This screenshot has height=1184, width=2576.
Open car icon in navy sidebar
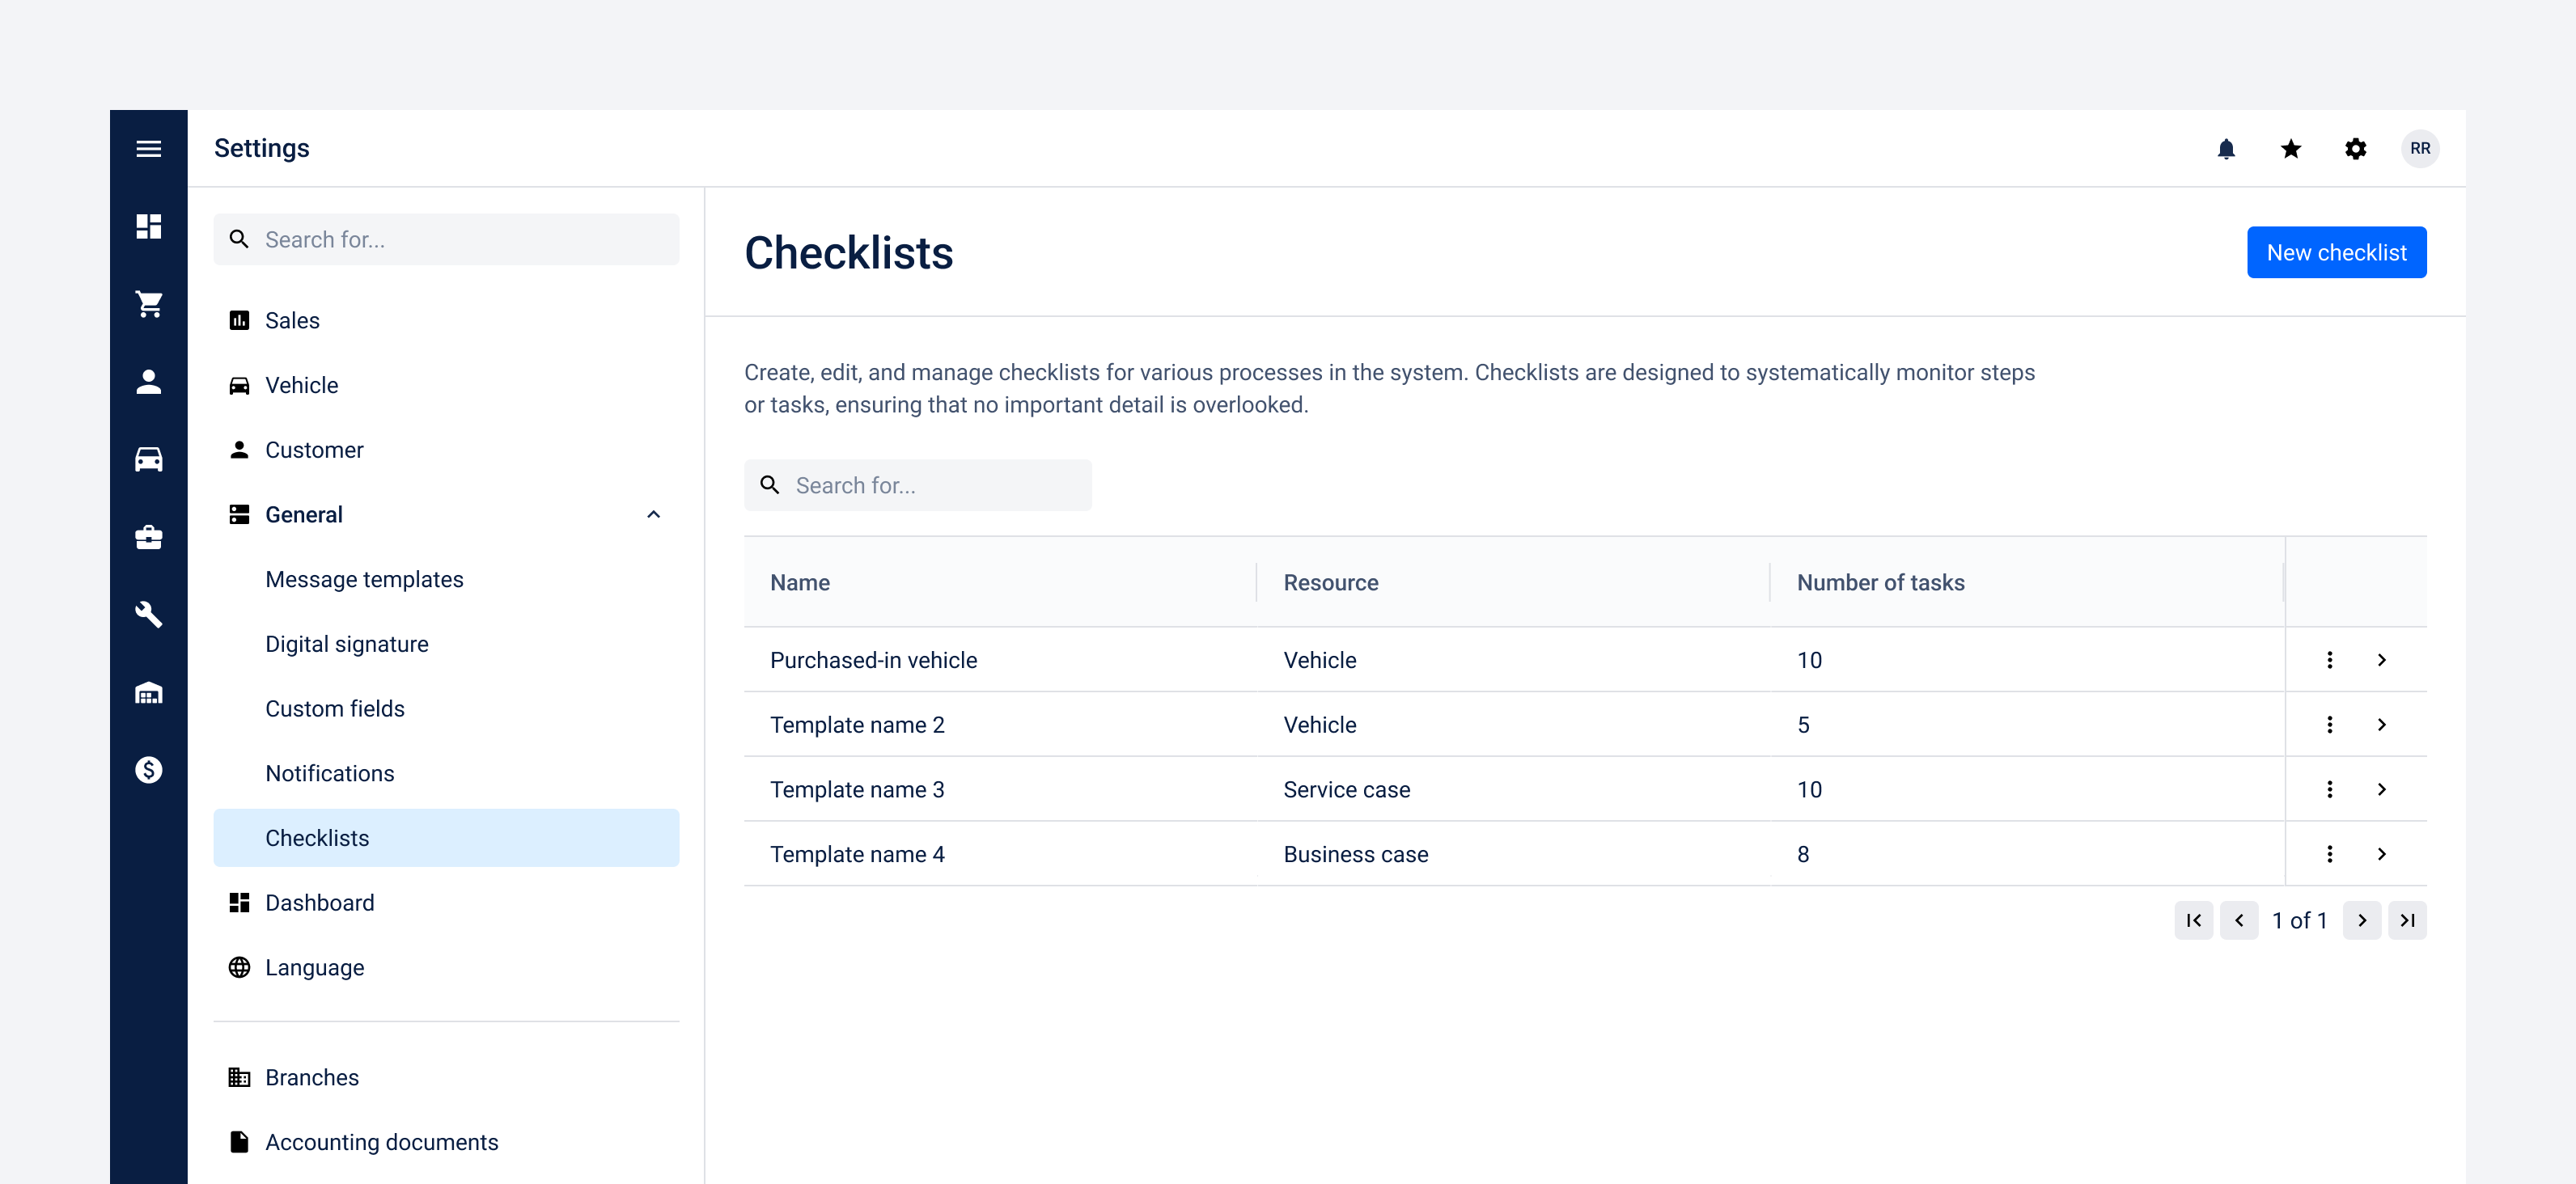(148, 459)
